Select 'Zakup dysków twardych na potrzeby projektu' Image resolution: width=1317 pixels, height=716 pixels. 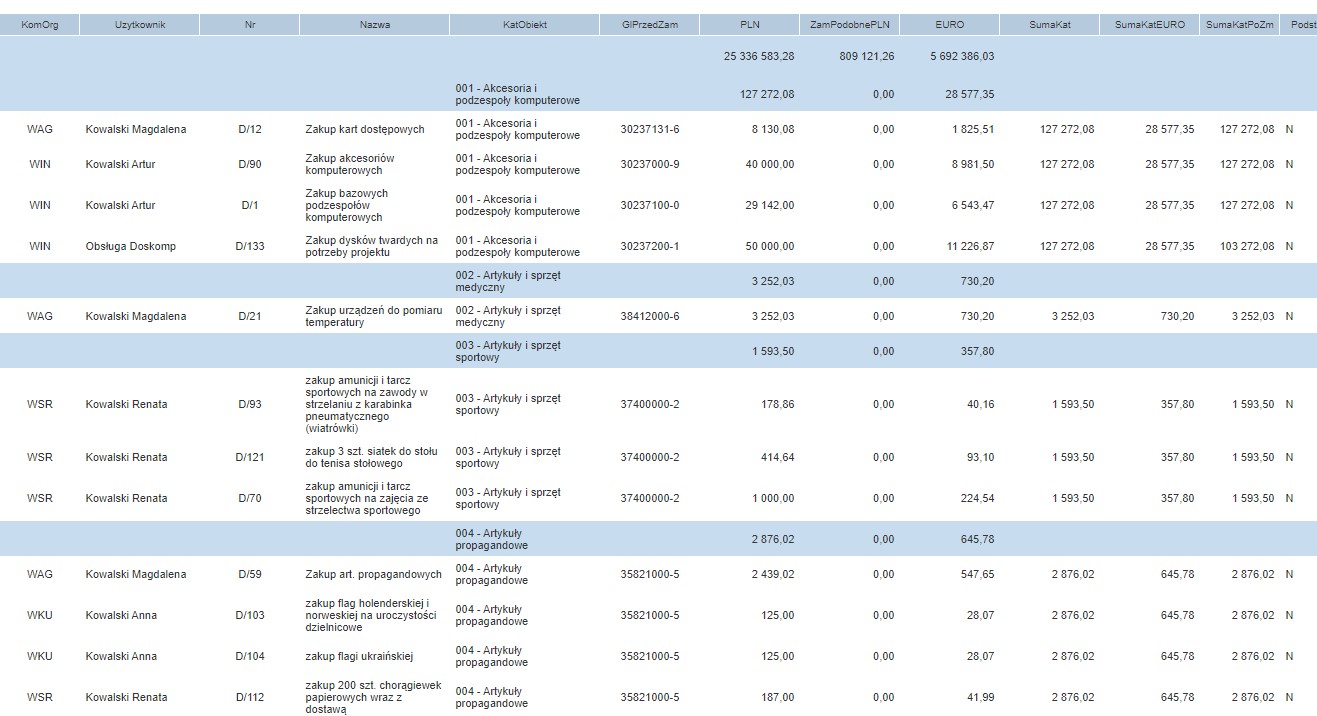(x=372, y=246)
